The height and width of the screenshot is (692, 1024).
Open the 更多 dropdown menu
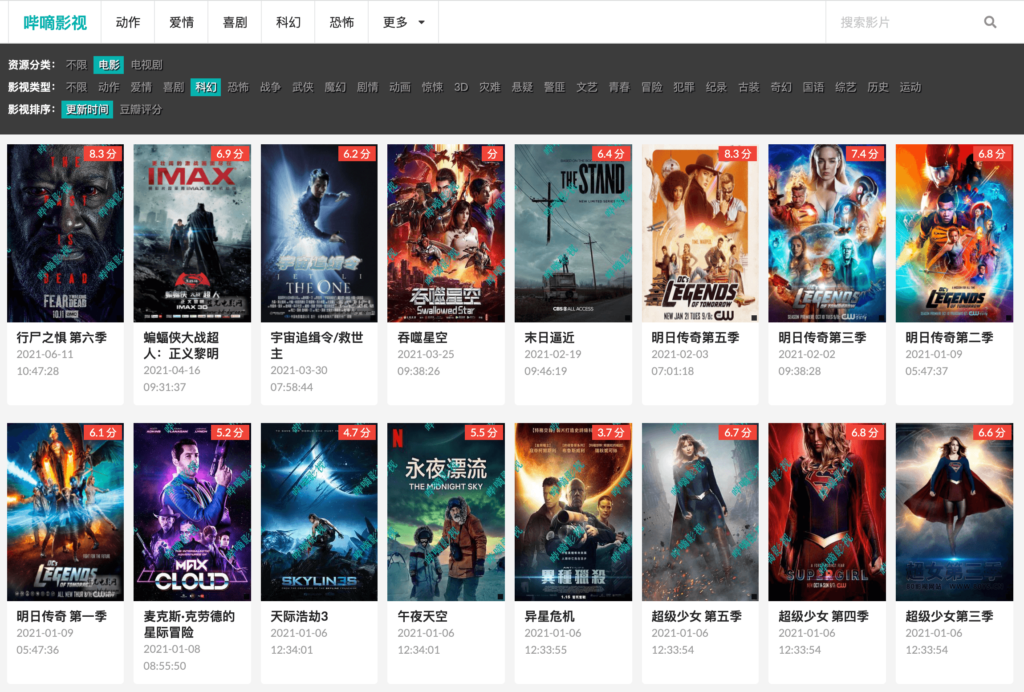coord(403,22)
